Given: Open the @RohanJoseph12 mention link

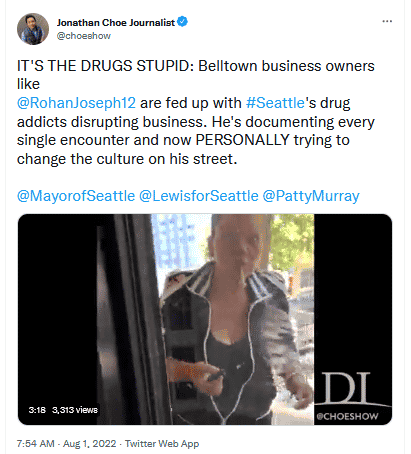Looking at the screenshot, I should click(76, 103).
